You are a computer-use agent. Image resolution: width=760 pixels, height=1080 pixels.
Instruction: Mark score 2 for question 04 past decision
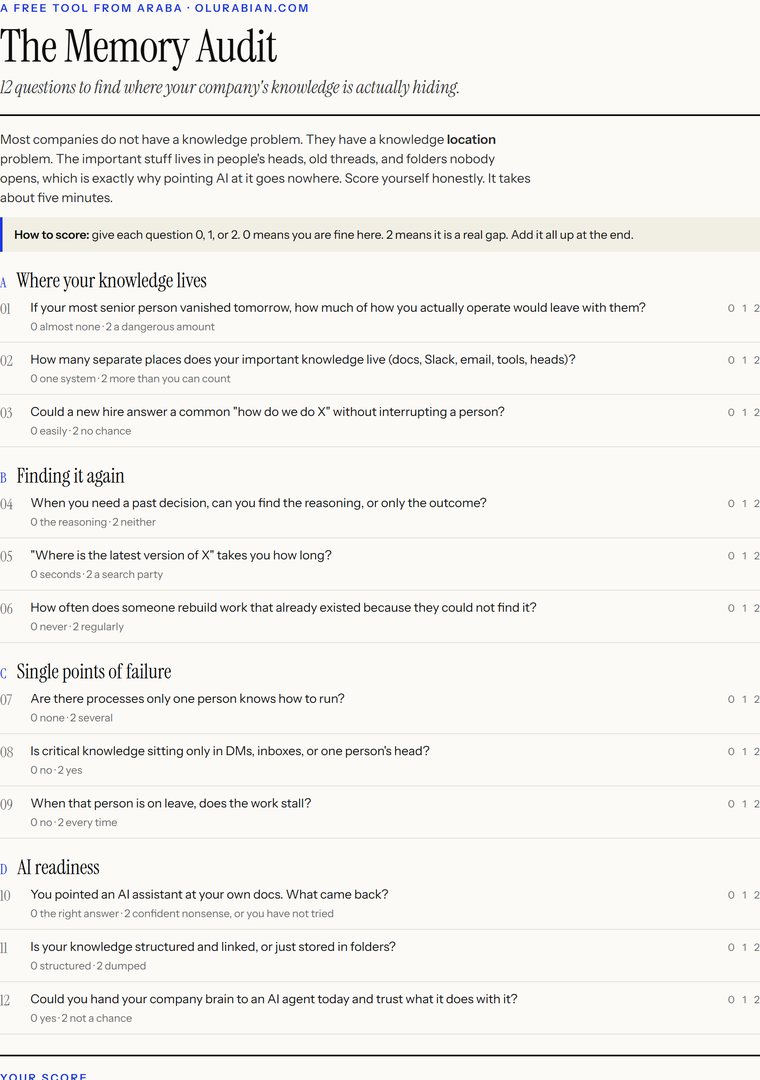(756, 503)
